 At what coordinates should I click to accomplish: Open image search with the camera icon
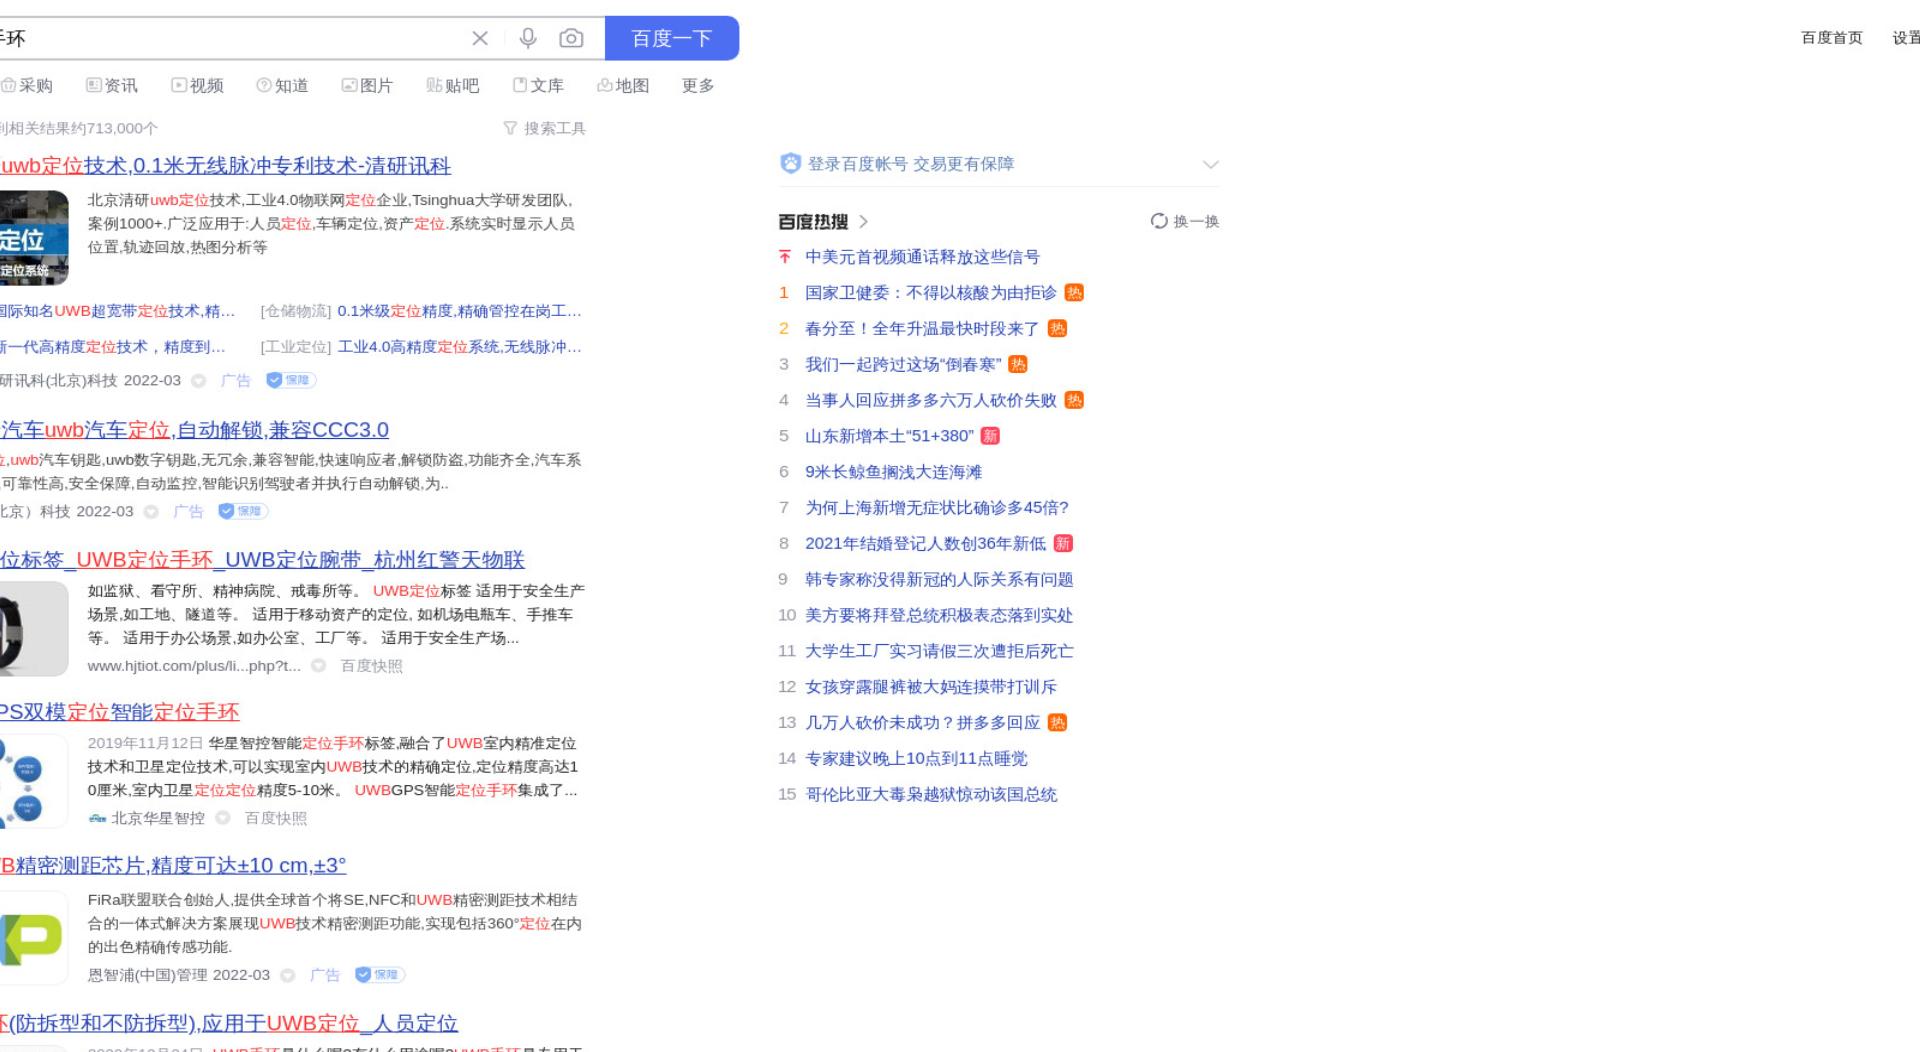click(571, 38)
